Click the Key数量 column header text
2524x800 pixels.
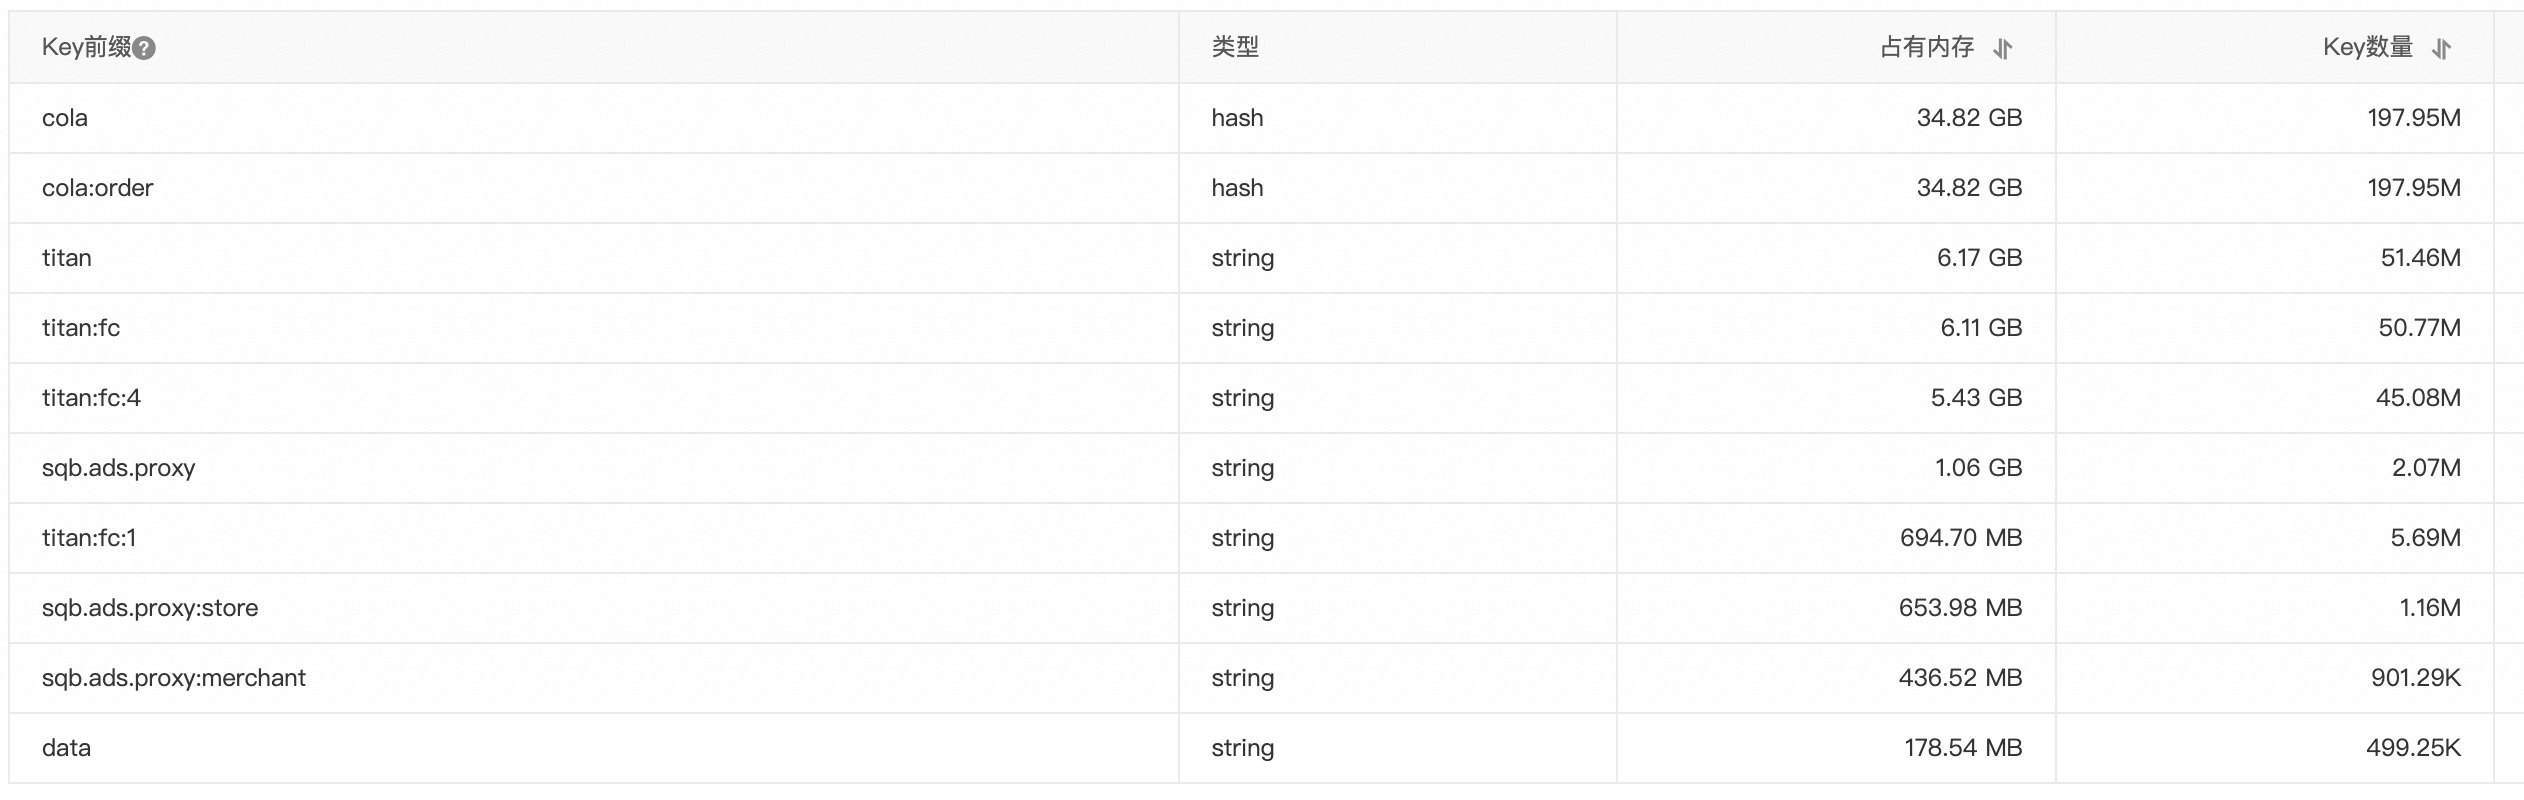click(x=2367, y=47)
